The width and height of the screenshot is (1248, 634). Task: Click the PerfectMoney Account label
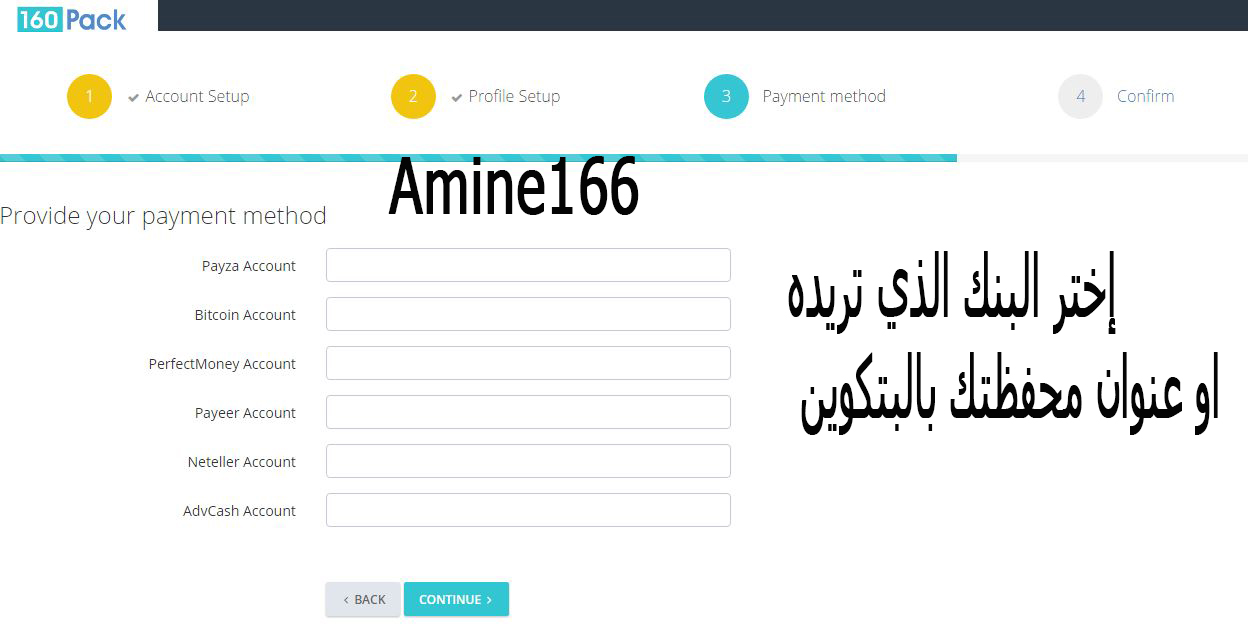pyautogui.click(x=222, y=364)
